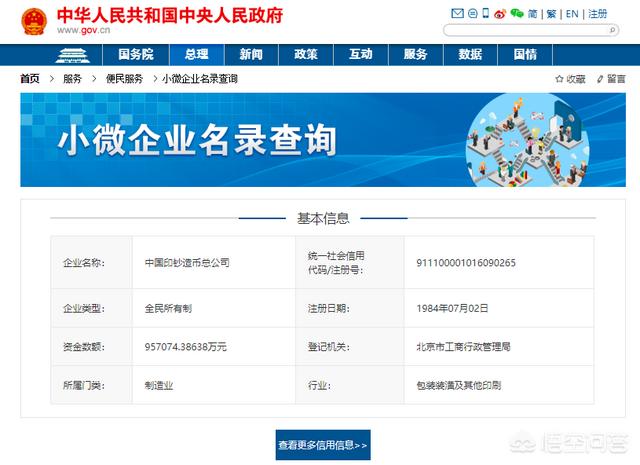Click the 基本信息 section heading
The width and height of the screenshot is (640, 465).
(323, 218)
